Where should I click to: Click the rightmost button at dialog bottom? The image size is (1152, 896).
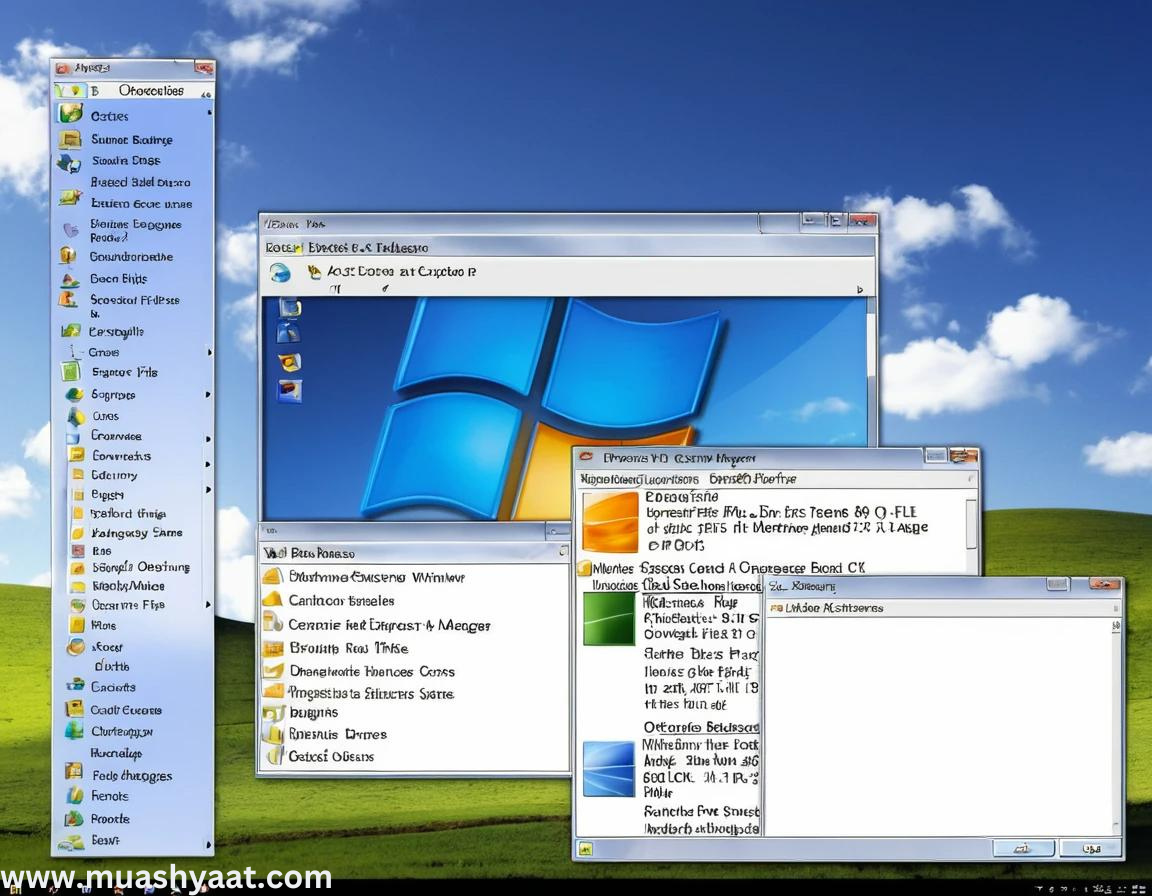[1089, 848]
